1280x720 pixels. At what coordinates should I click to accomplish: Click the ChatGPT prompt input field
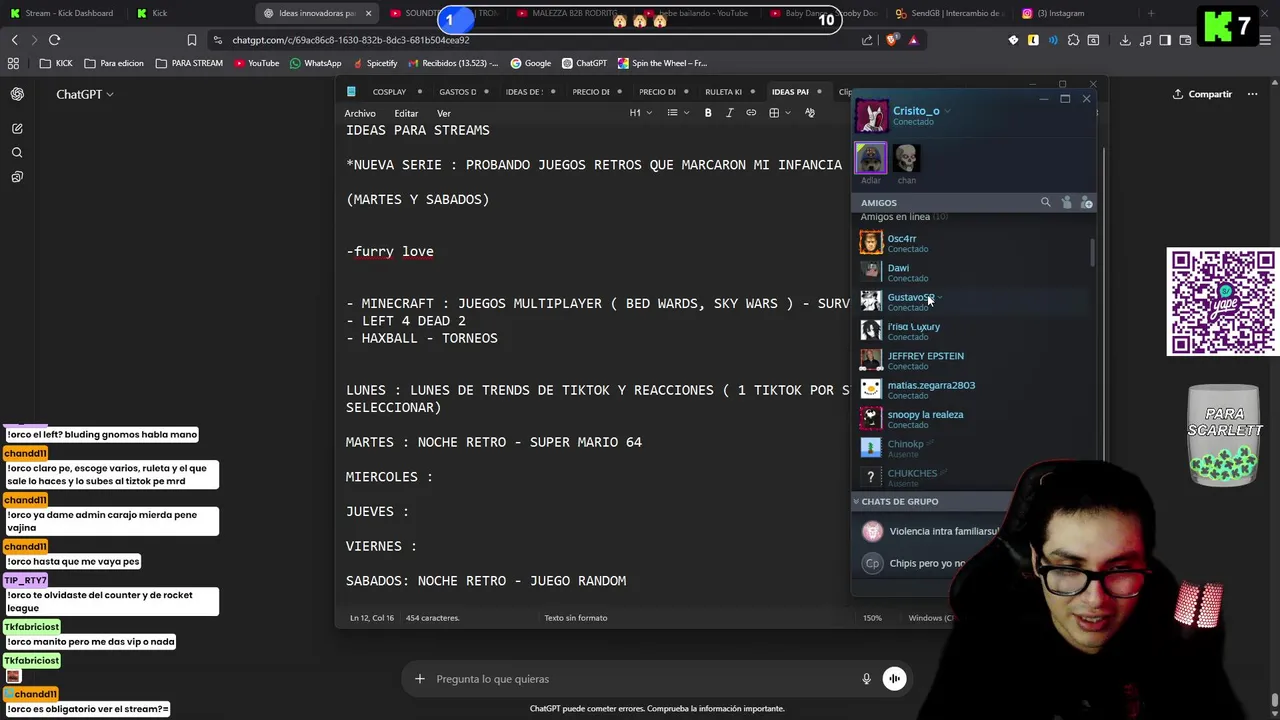coord(640,679)
